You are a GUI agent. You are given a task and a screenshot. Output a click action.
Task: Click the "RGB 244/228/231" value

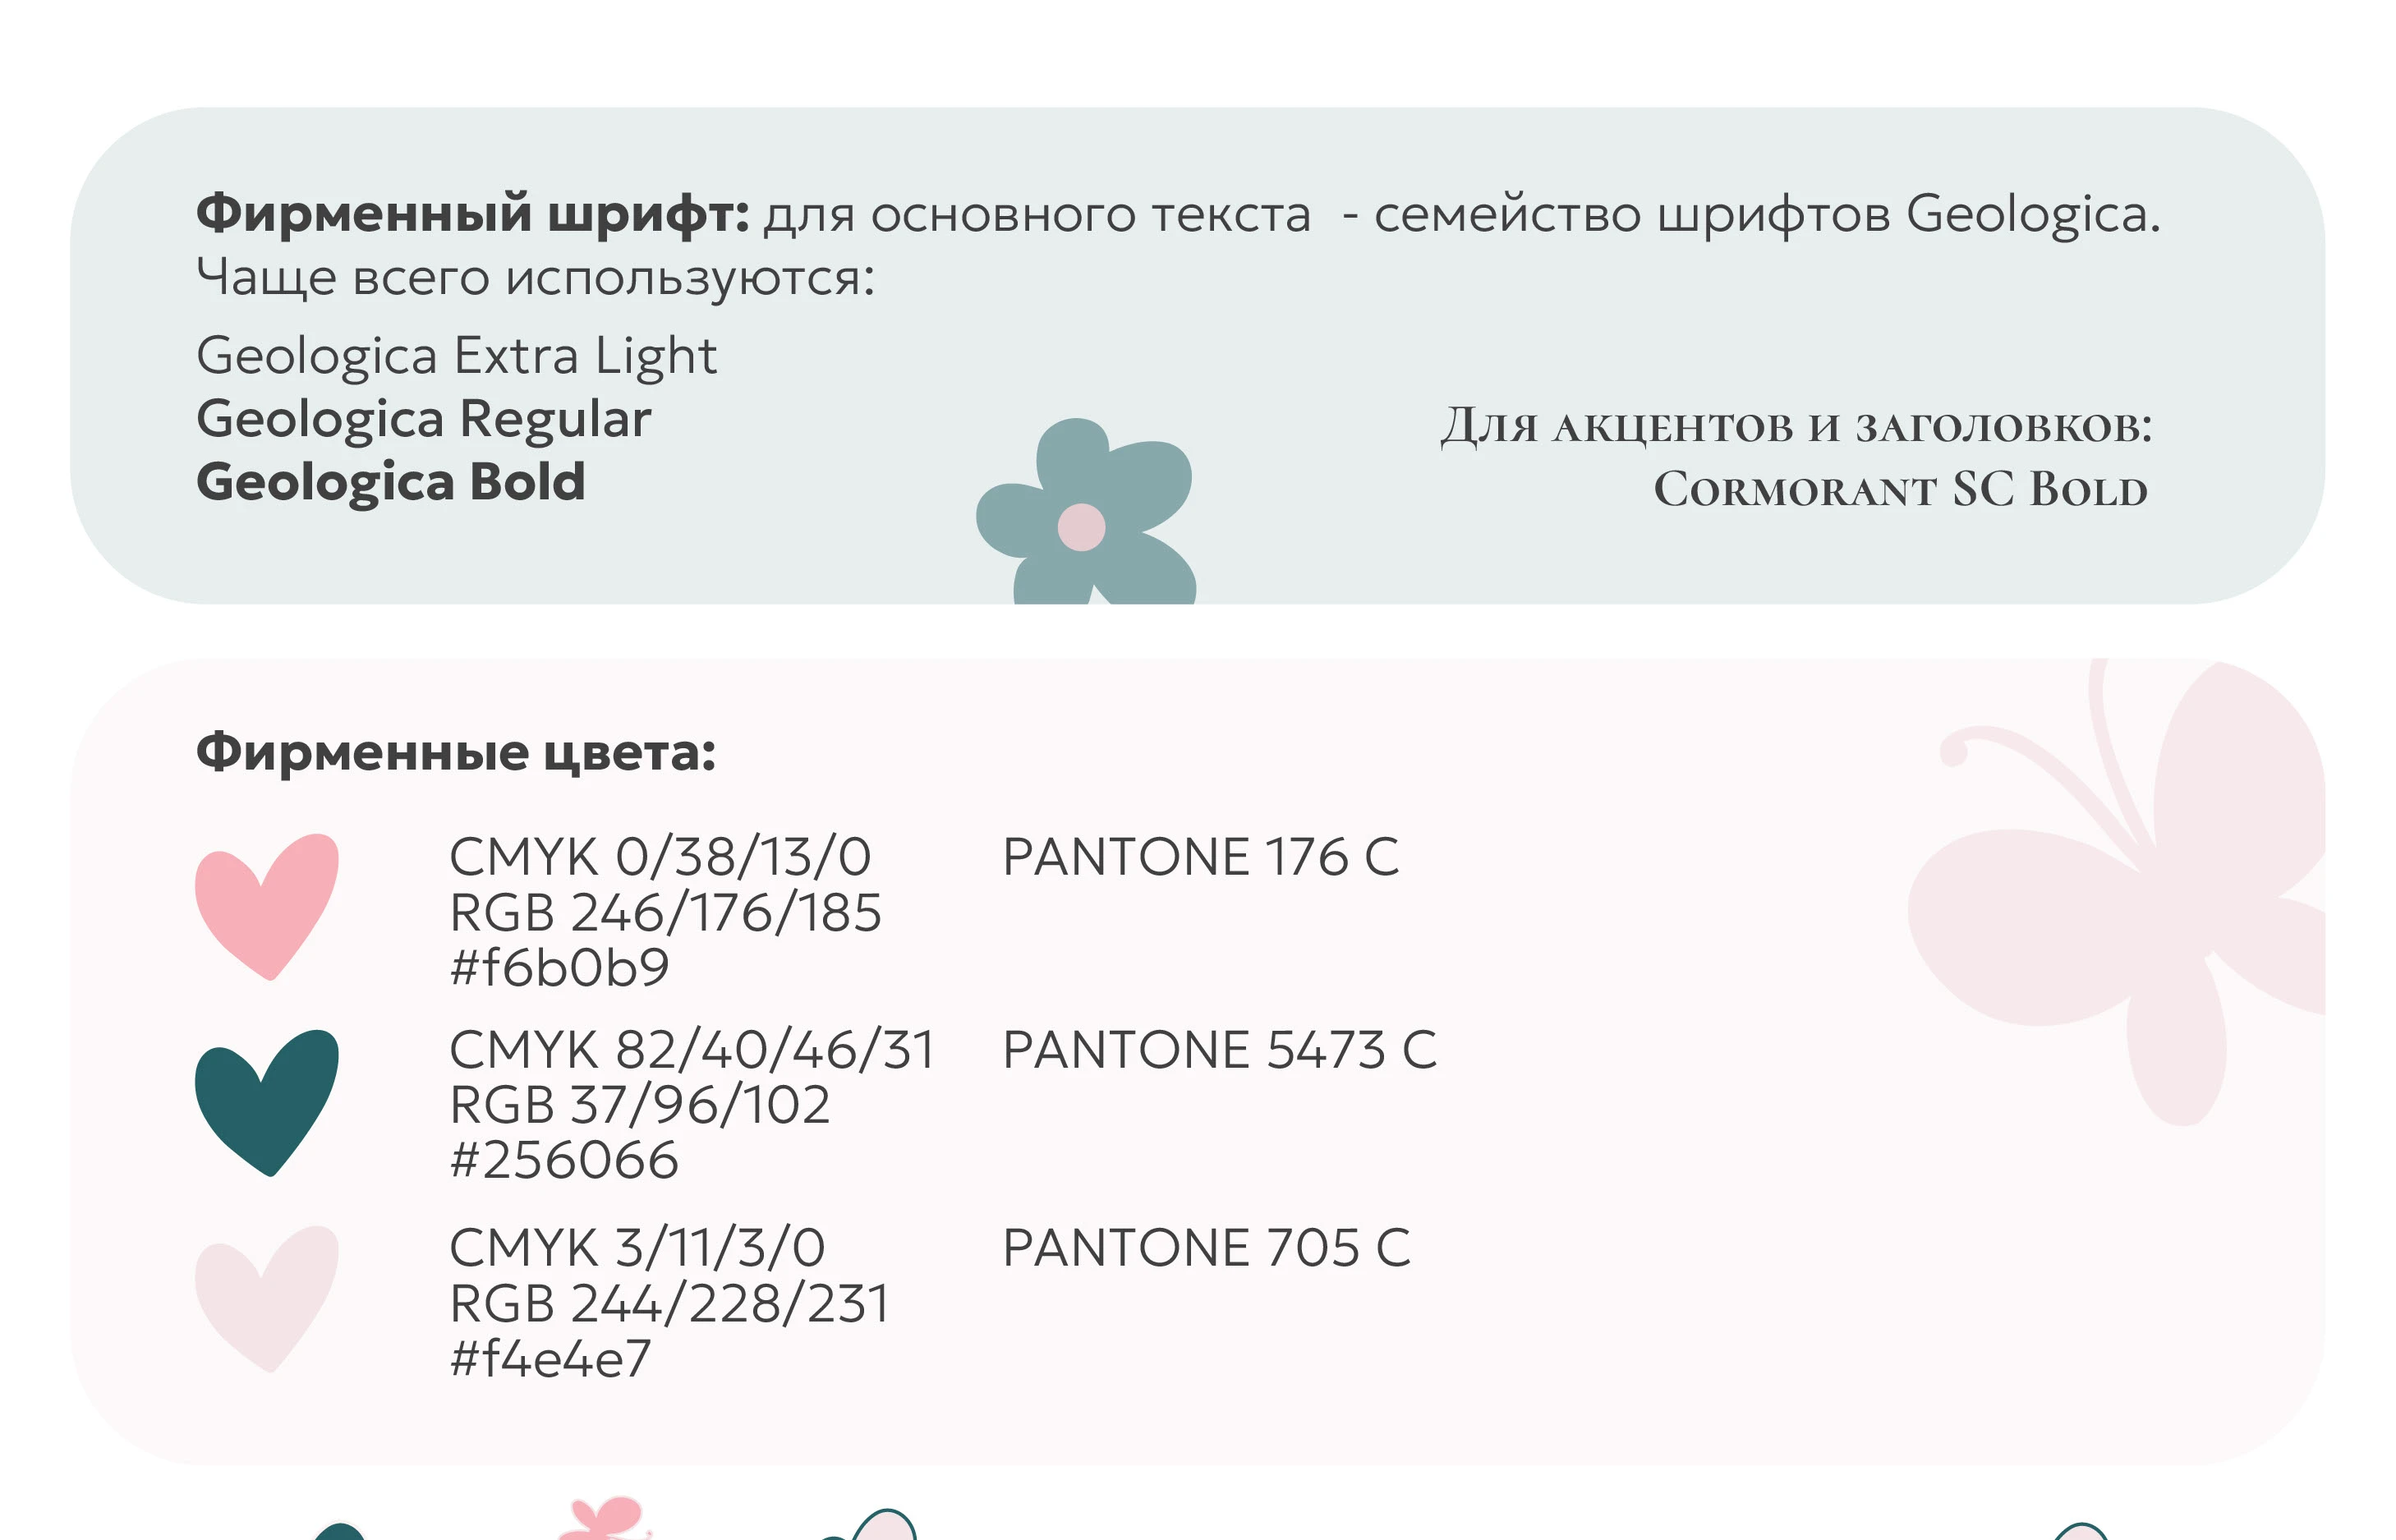[x=669, y=1303]
